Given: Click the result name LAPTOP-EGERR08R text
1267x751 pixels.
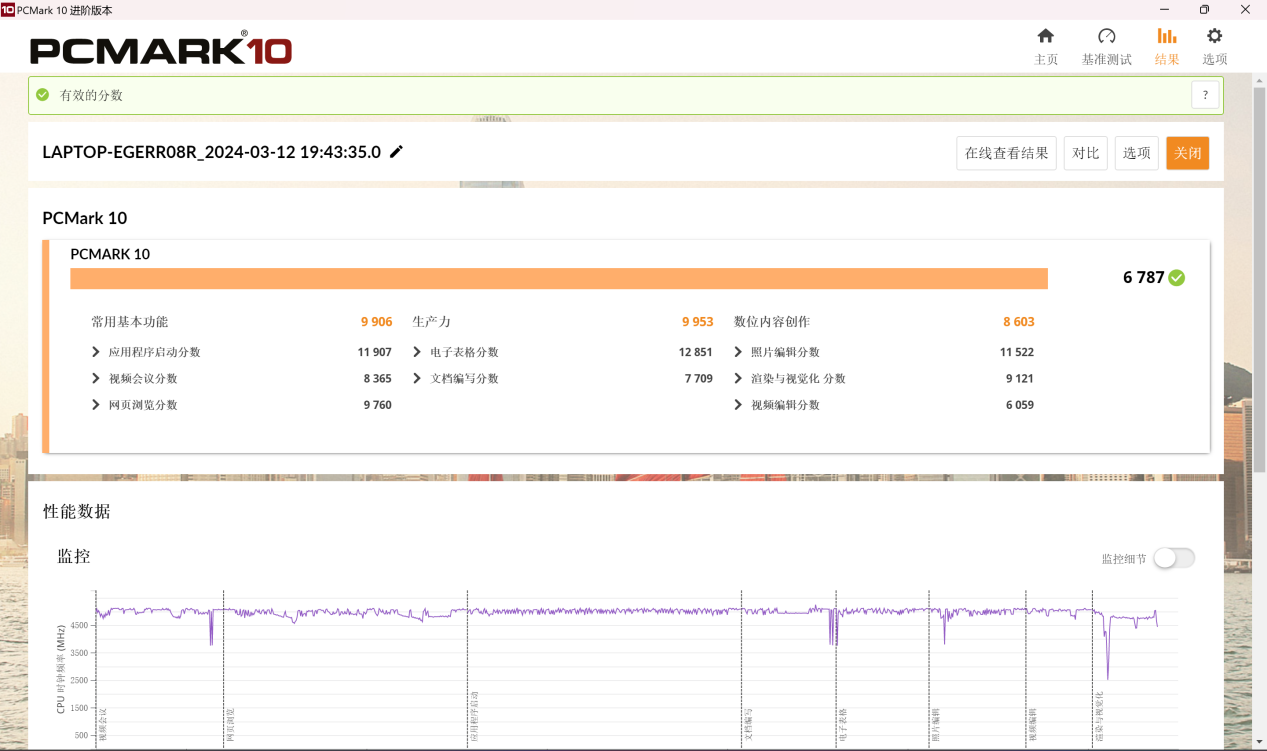Looking at the screenshot, I should click(212, 152).
